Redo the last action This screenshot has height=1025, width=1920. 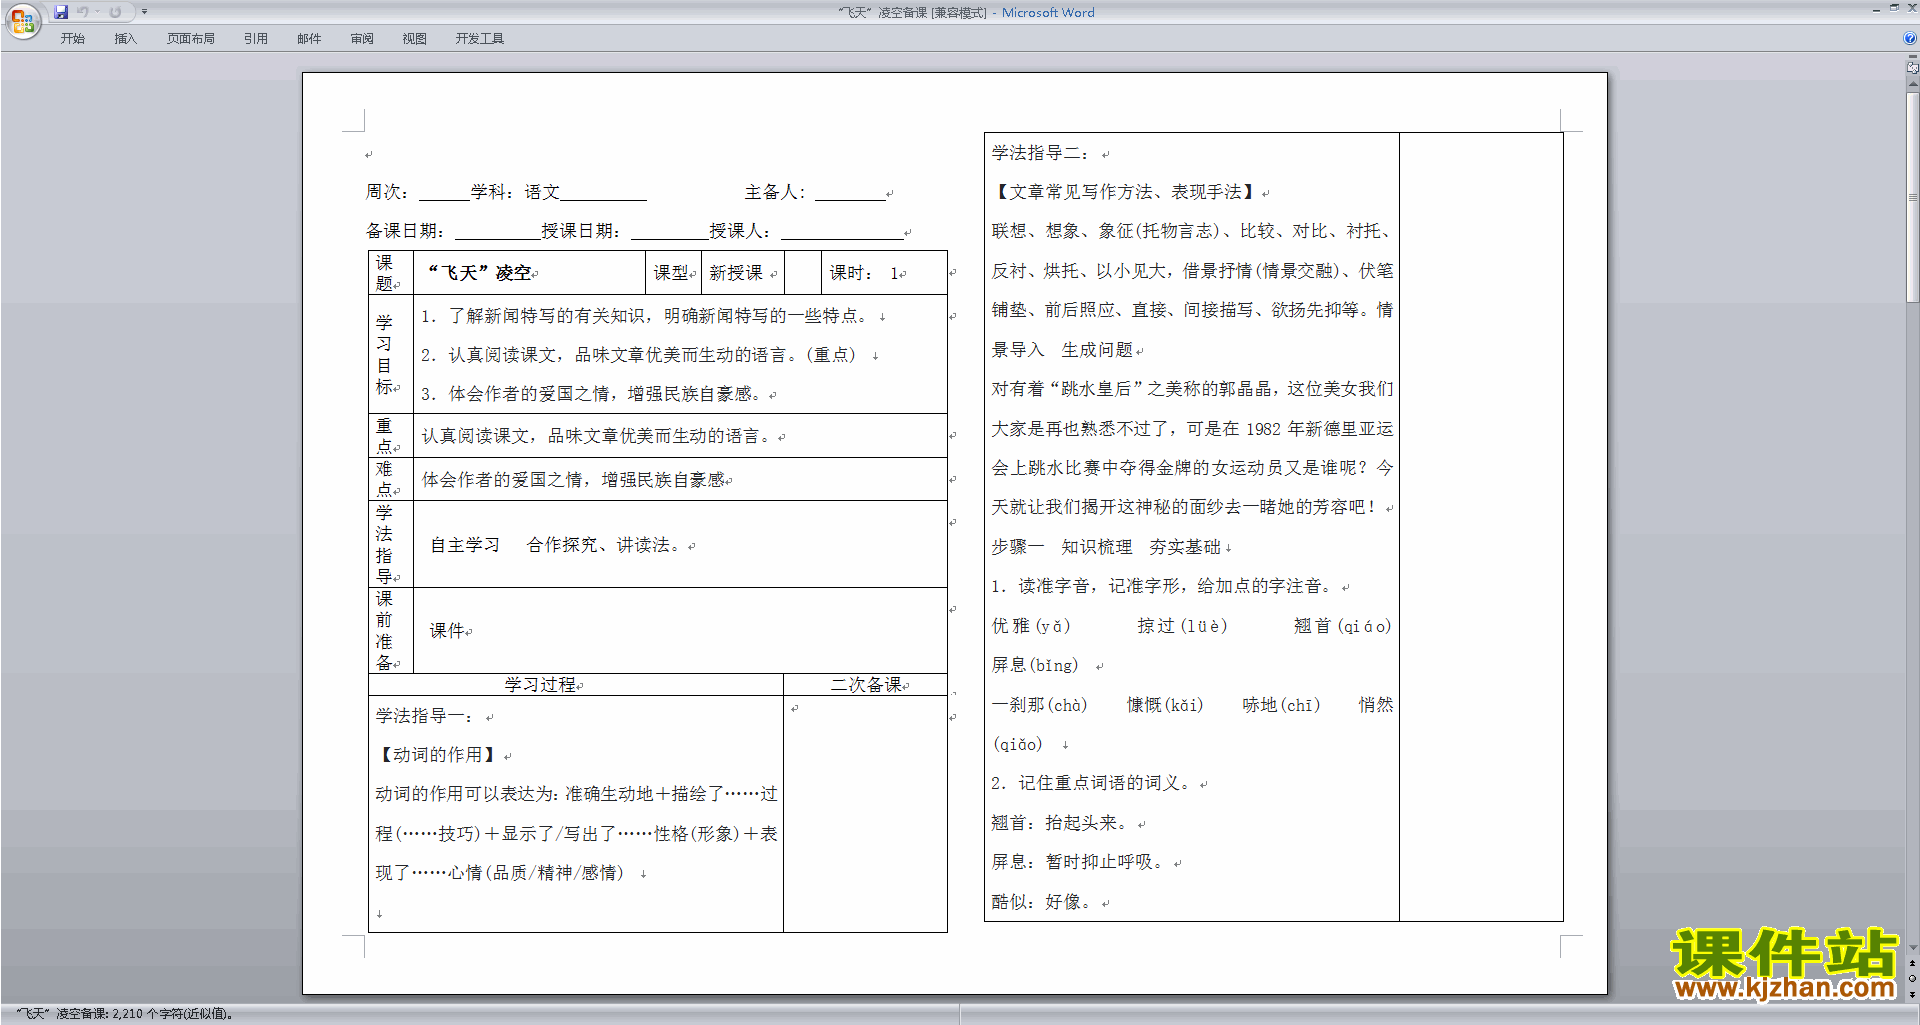(115, 12)
